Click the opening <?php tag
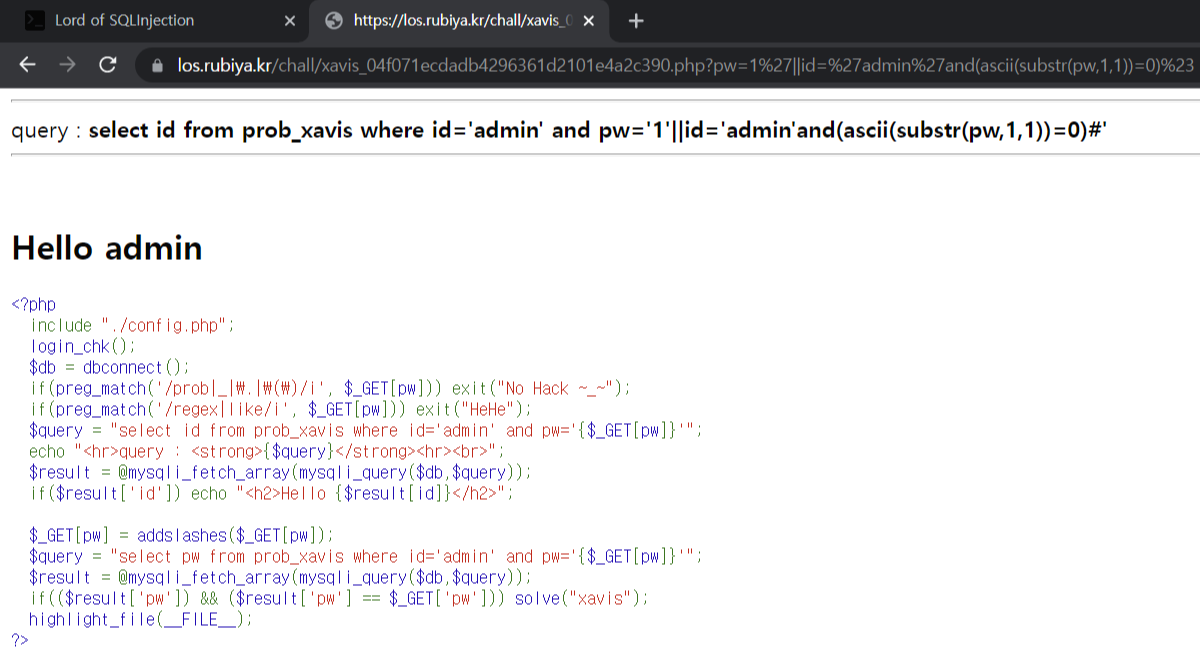The image size is (1200, 653). tap(34, 304)
